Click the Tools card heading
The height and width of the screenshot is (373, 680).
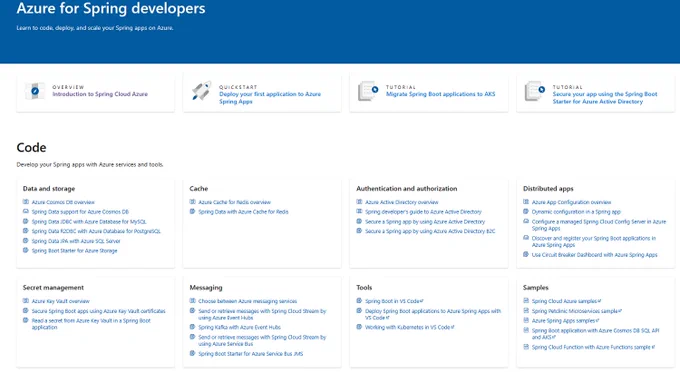click(364, 288)
